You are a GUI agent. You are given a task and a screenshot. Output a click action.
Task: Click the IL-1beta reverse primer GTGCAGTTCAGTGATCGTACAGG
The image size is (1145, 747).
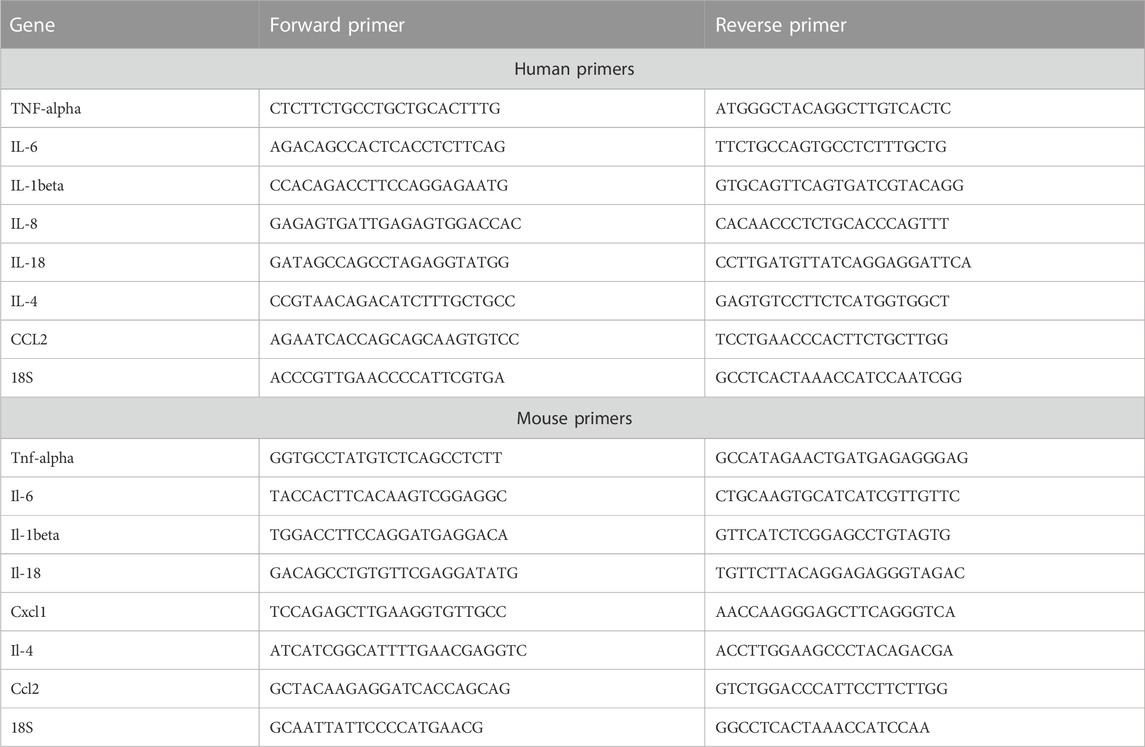point(839,185)
